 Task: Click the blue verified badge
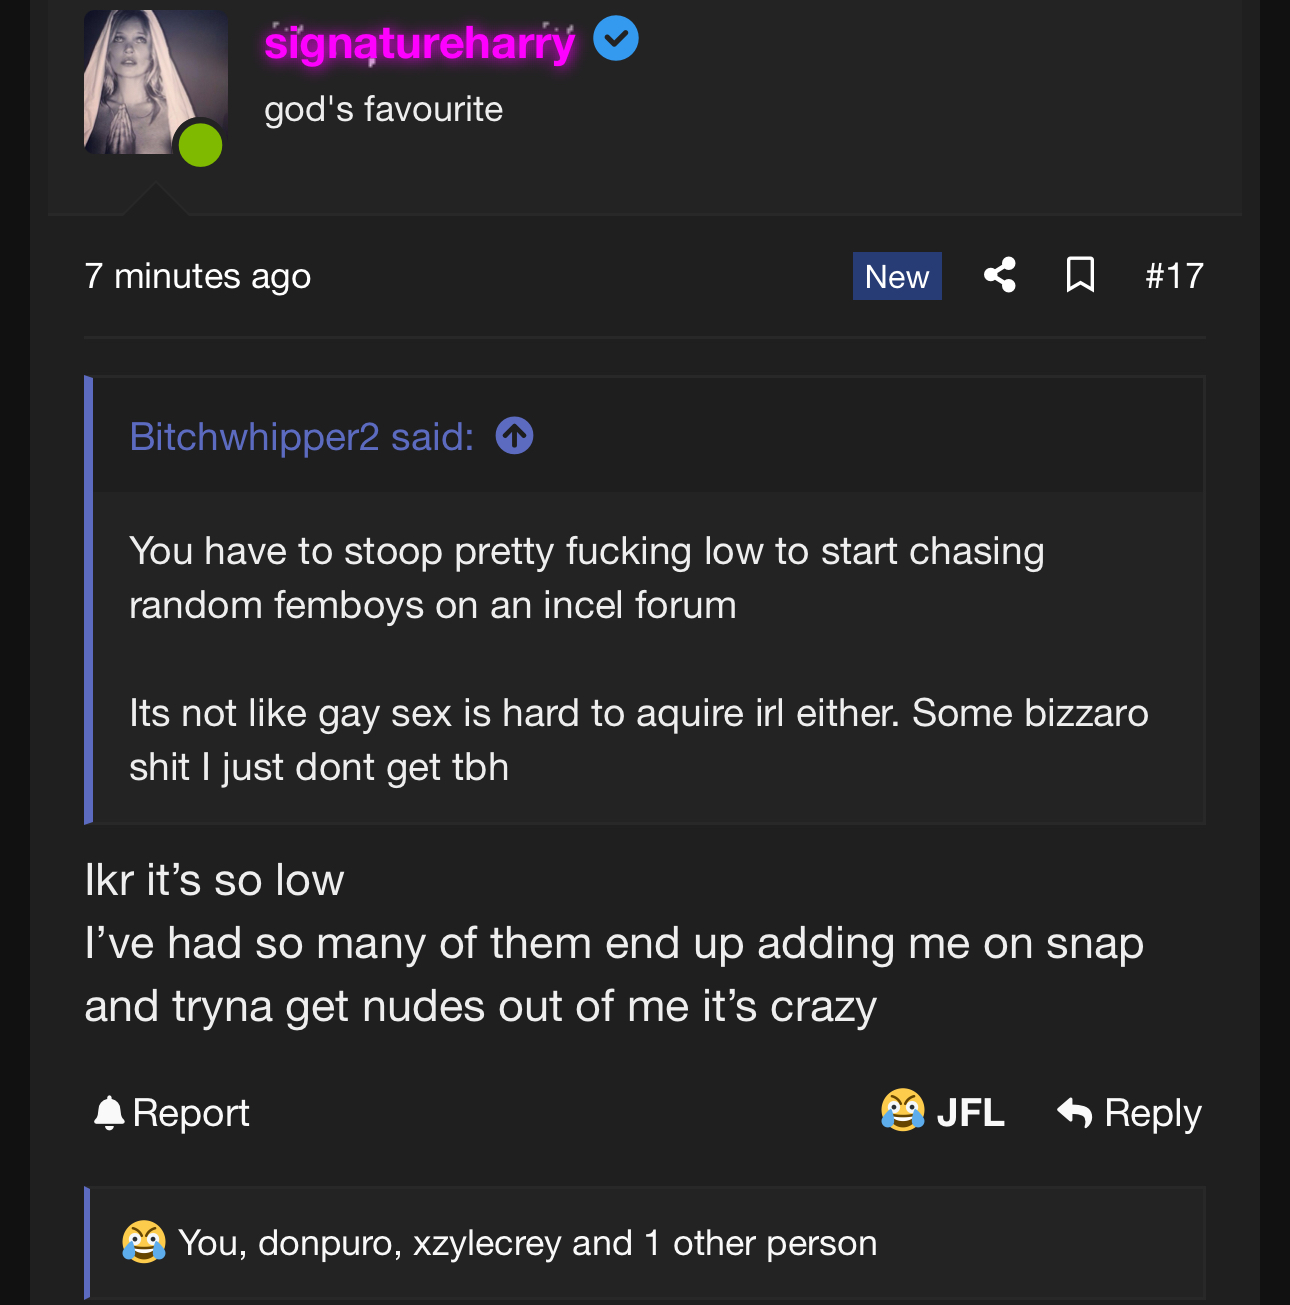point(616,40)
